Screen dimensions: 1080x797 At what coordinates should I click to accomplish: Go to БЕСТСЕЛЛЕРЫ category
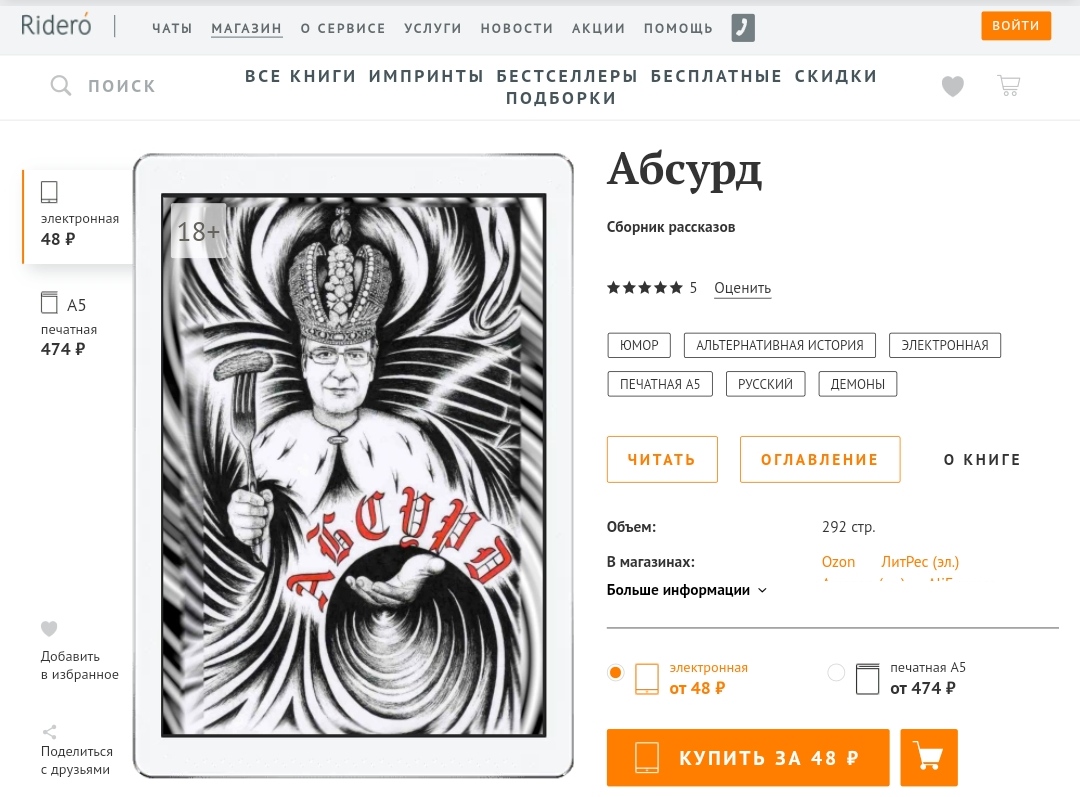coord(567,76)
